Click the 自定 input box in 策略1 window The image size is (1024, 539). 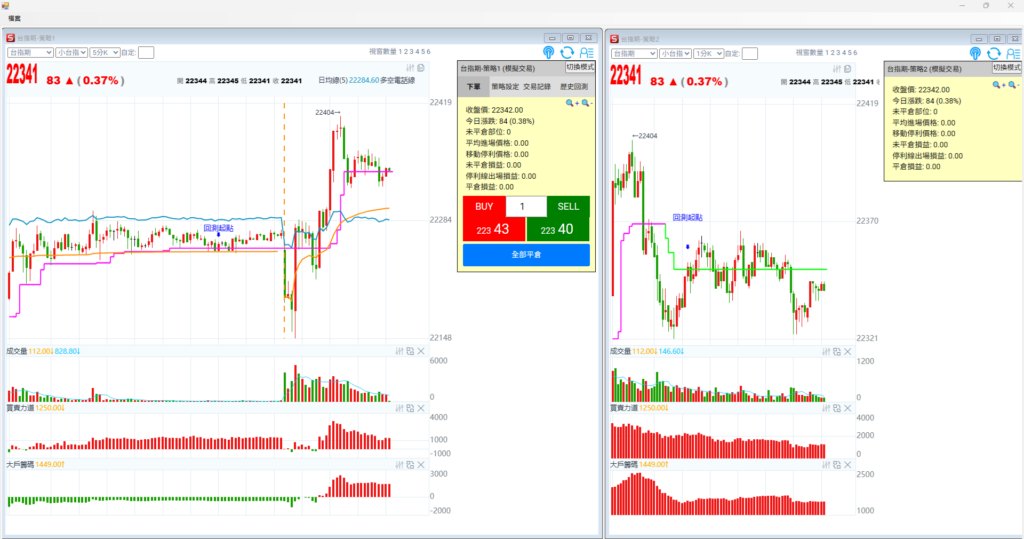pyautogui.click(x=146, y=52)
